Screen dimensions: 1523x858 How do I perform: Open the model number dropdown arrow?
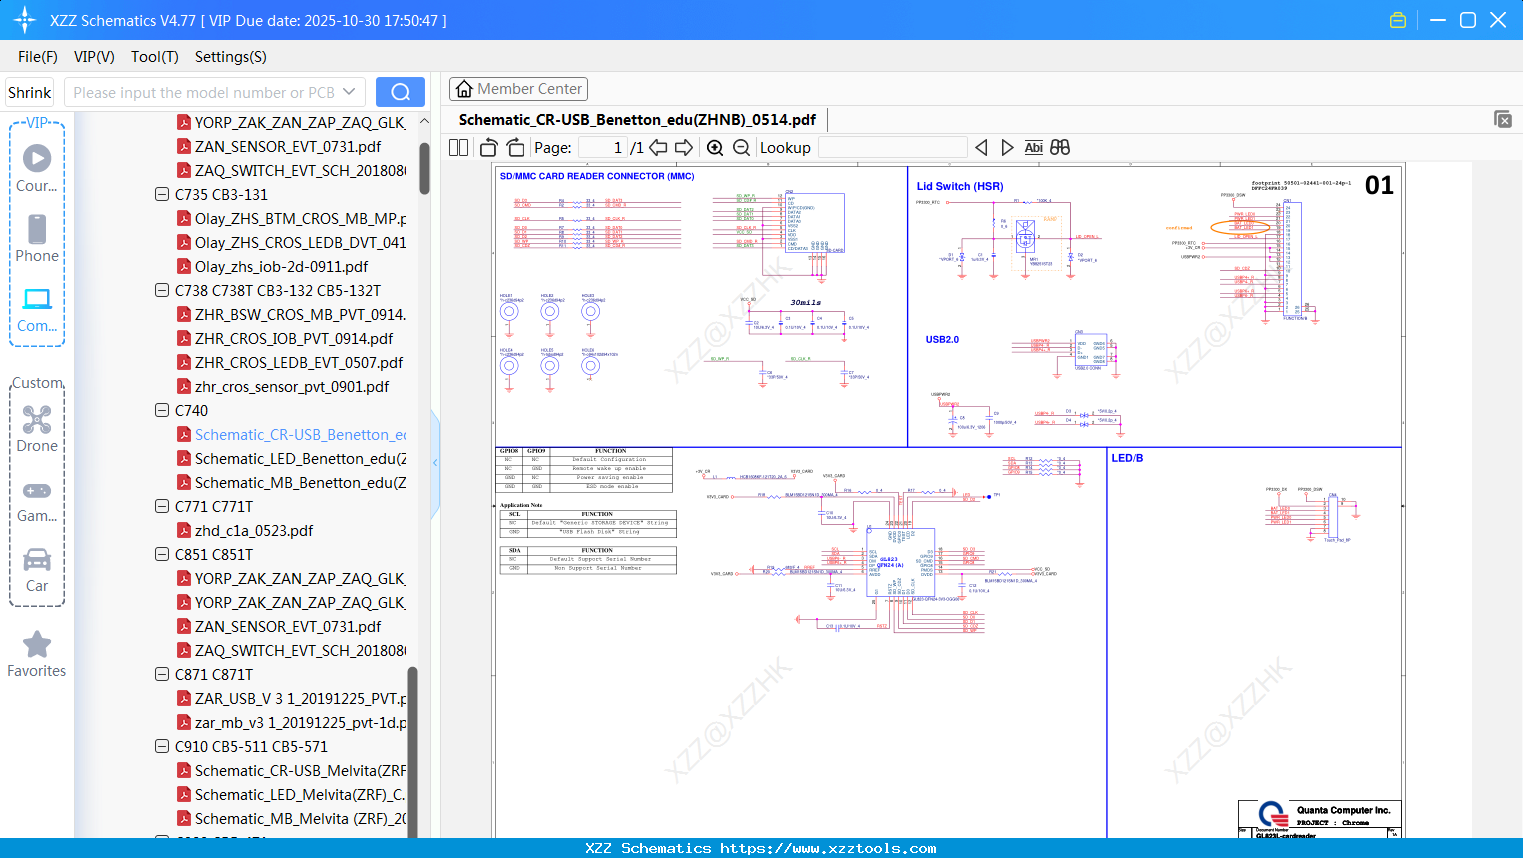[x=349, y=92]
